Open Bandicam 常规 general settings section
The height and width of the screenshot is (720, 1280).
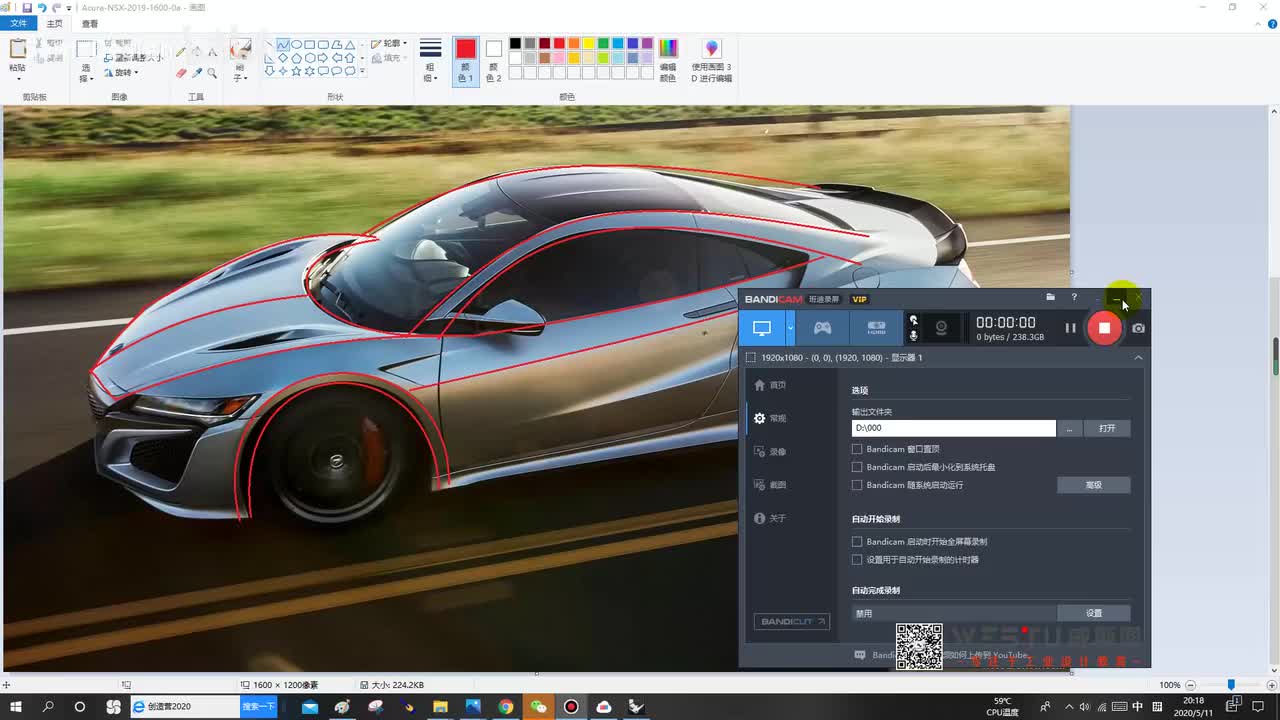pos(771,418)
